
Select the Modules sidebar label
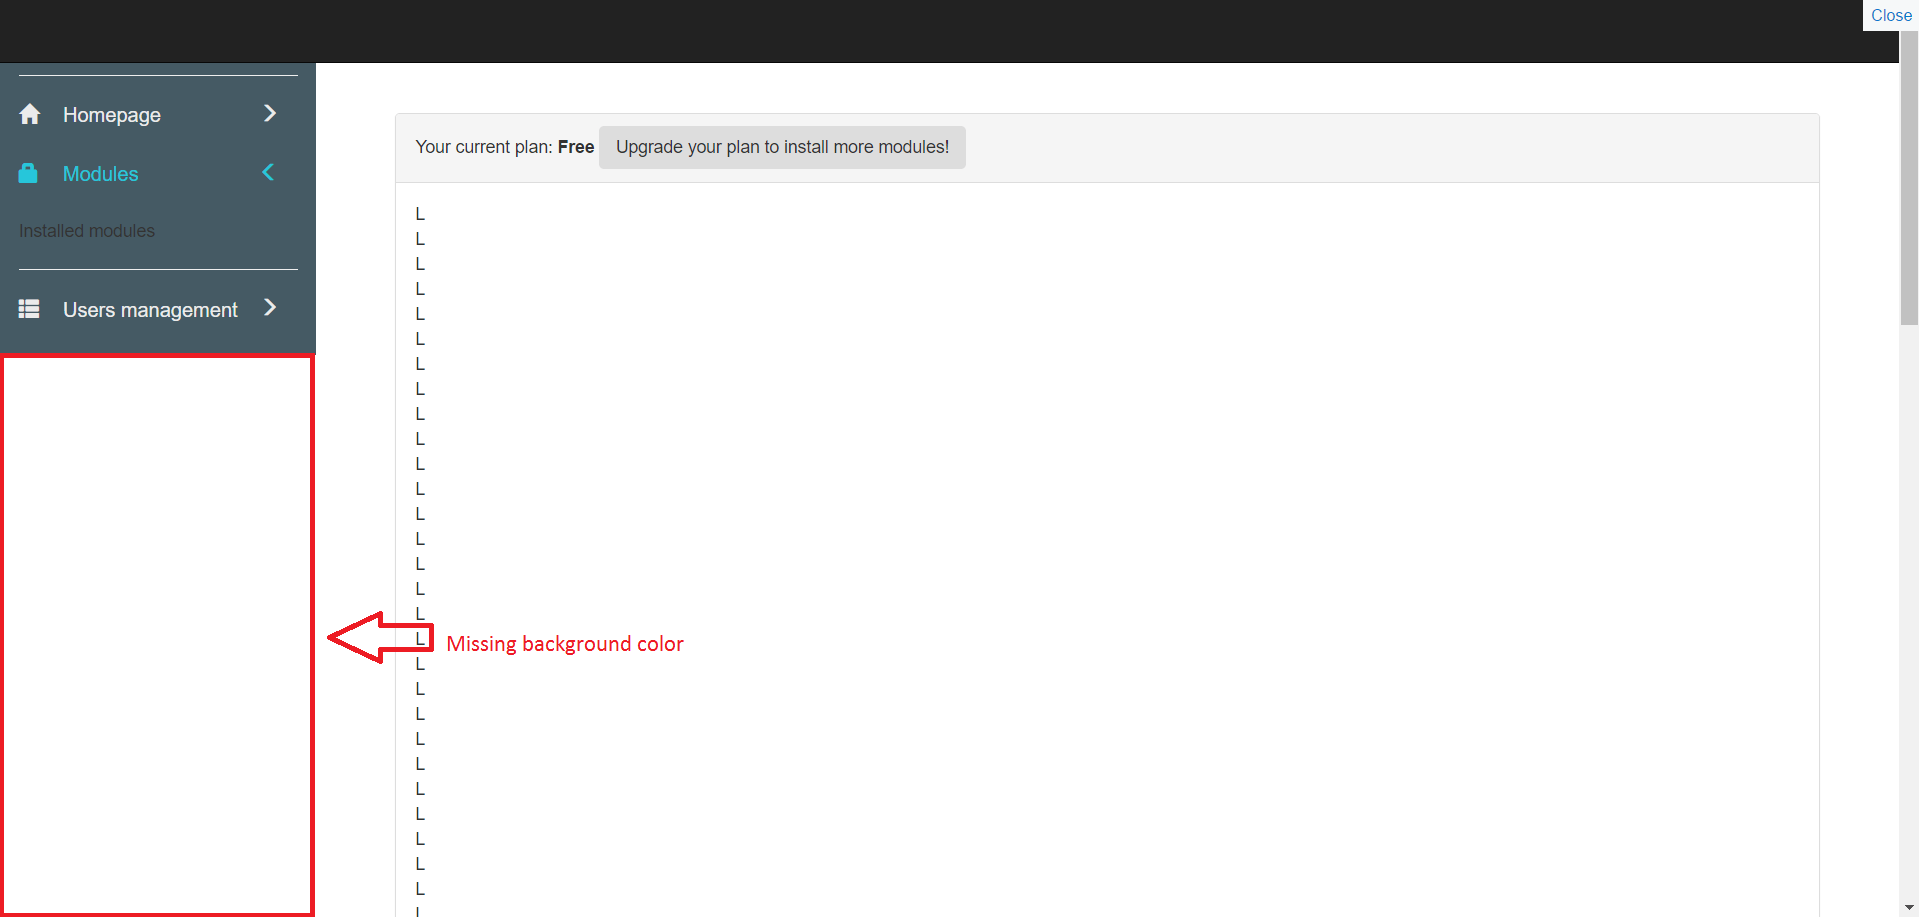tap(100, 173)
